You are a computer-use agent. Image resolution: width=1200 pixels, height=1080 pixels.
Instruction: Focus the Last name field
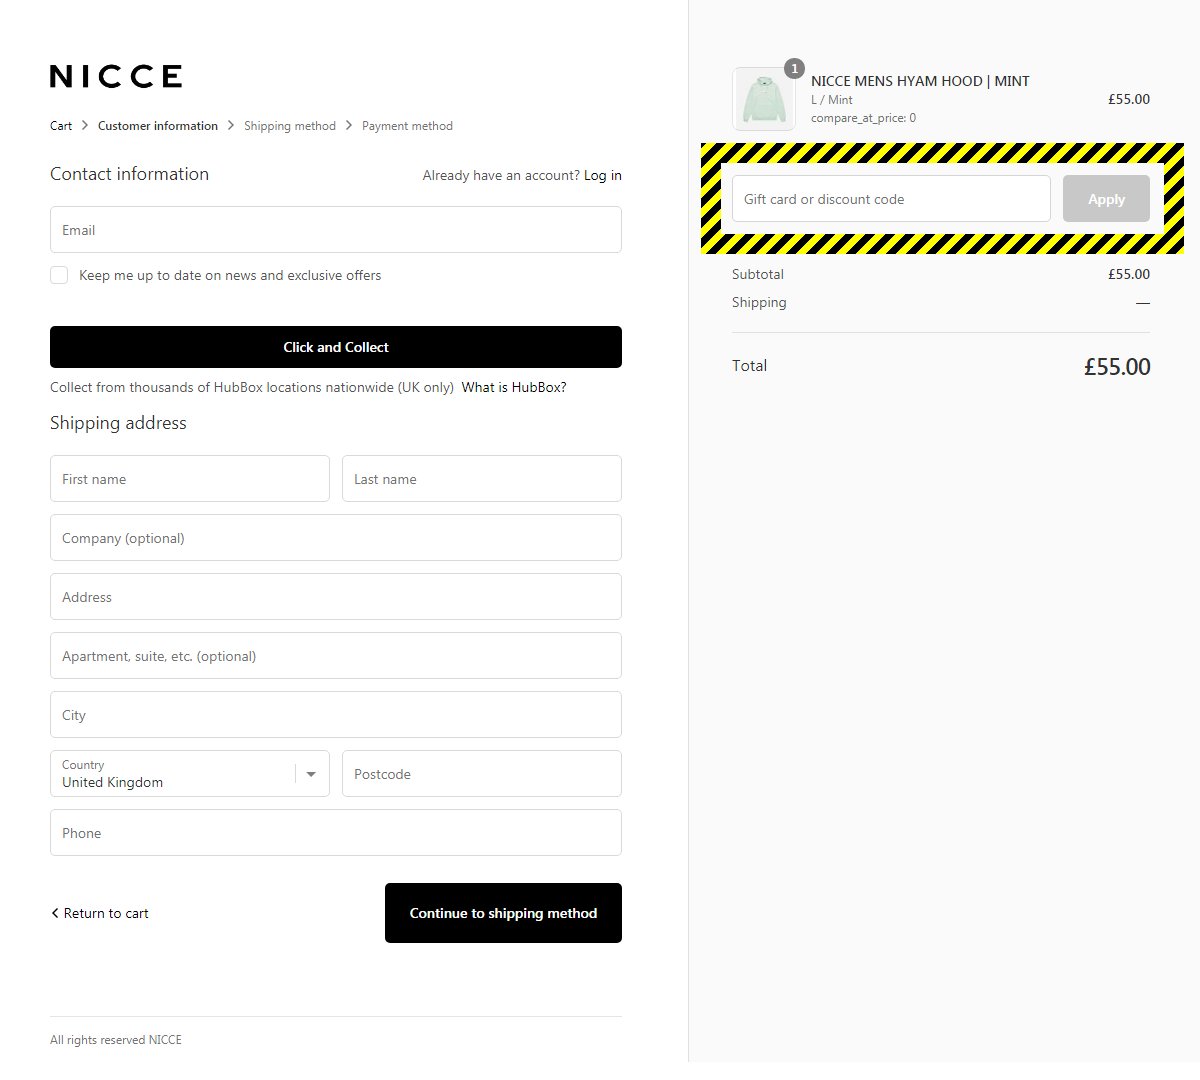click(x=482, y=479)
